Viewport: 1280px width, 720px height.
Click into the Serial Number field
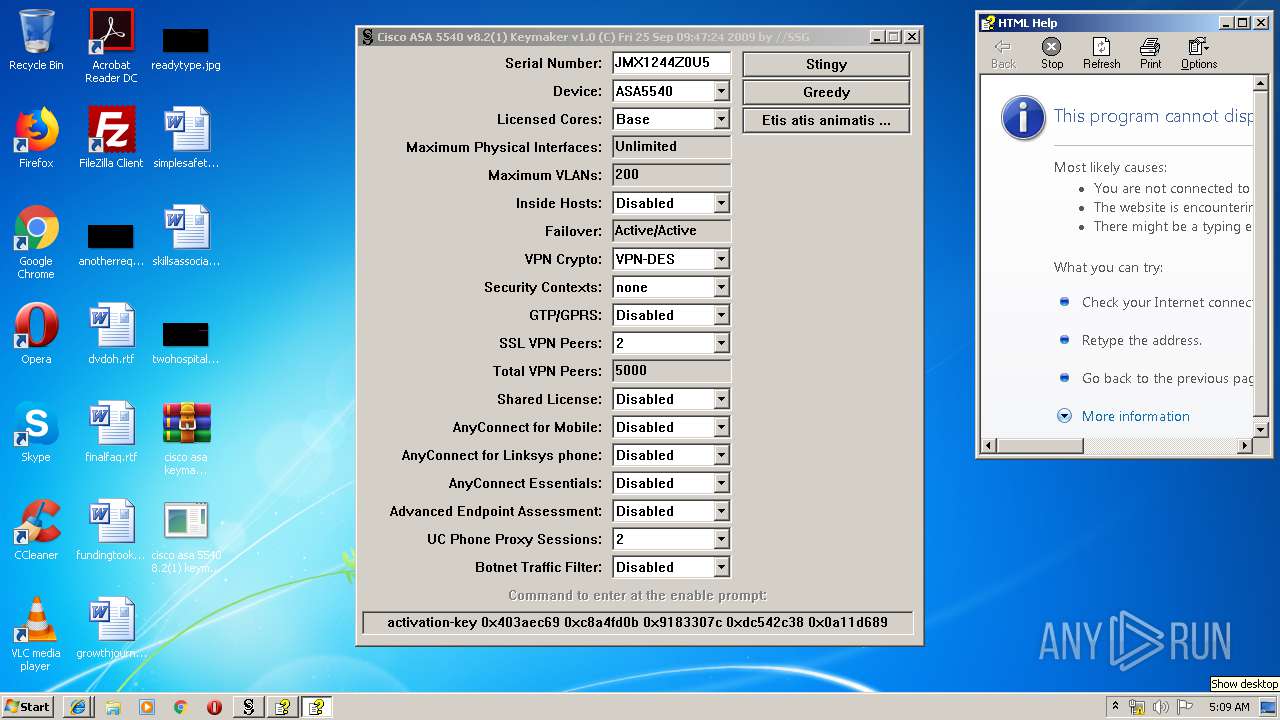pyautogui.click(x=671, y=63)
